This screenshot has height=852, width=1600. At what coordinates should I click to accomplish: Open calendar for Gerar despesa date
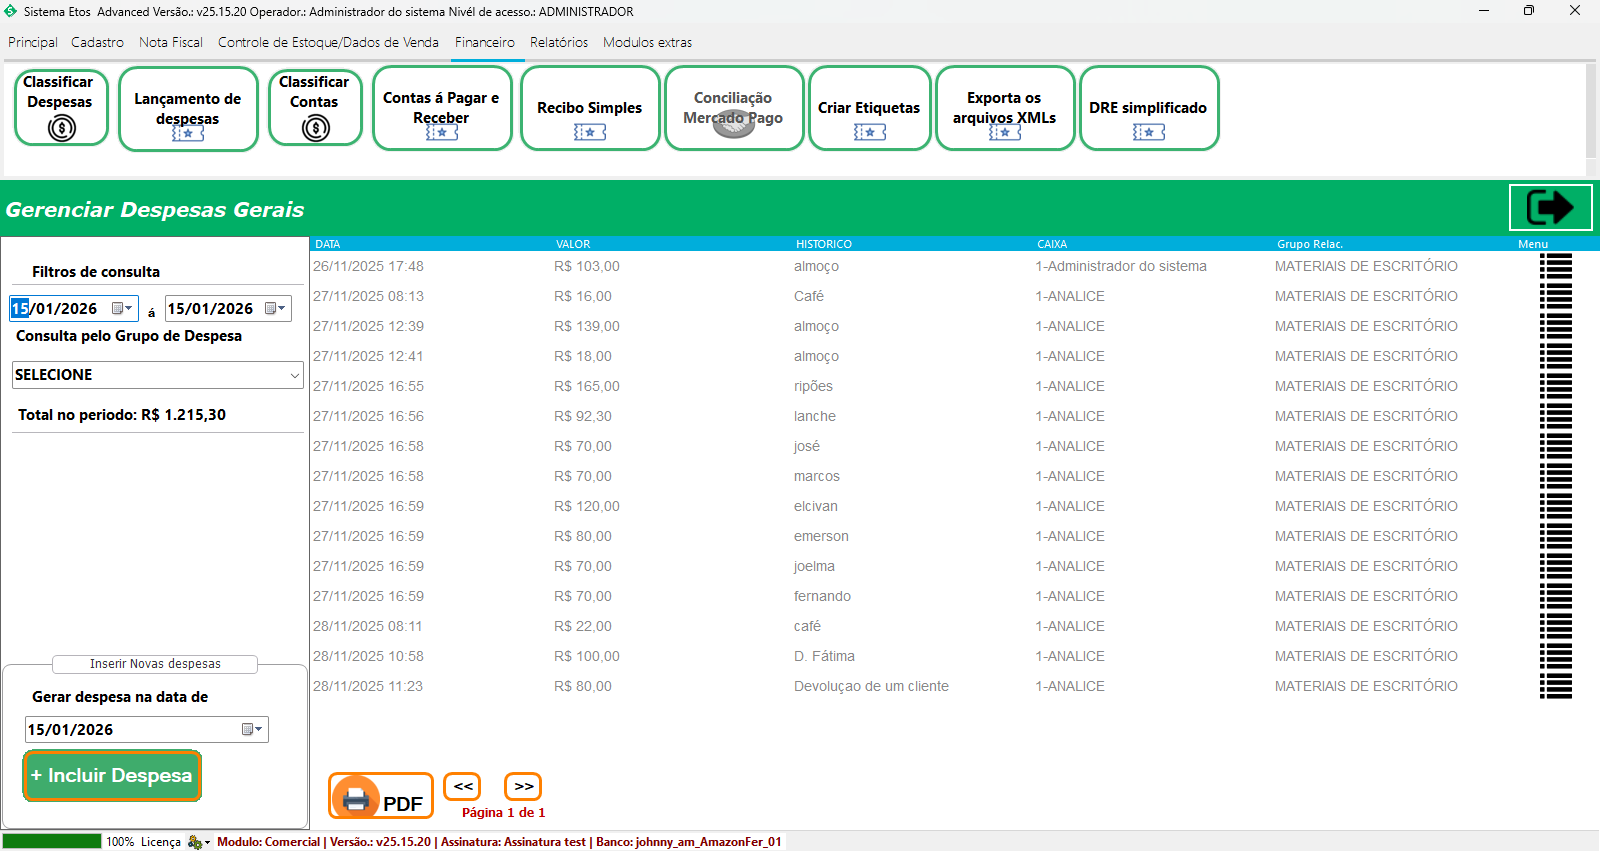252,730
